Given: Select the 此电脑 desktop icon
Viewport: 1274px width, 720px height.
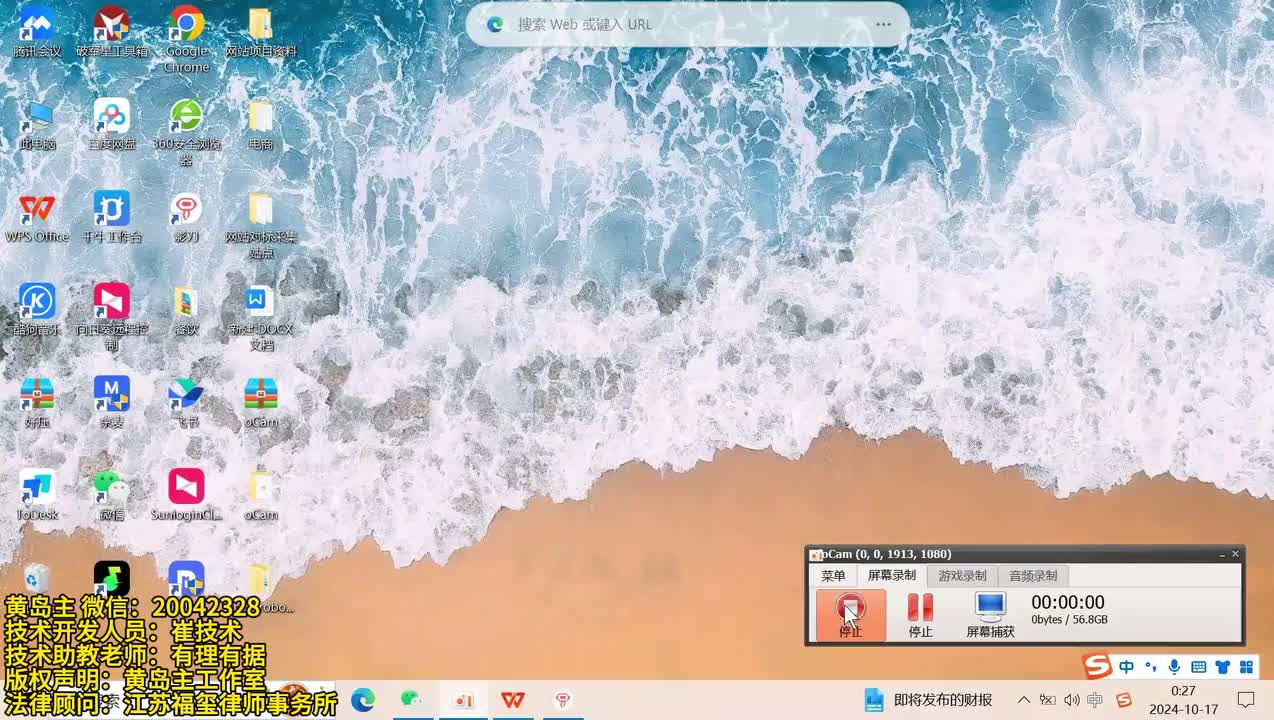Looking at the screenshot, I should (37, 124).
